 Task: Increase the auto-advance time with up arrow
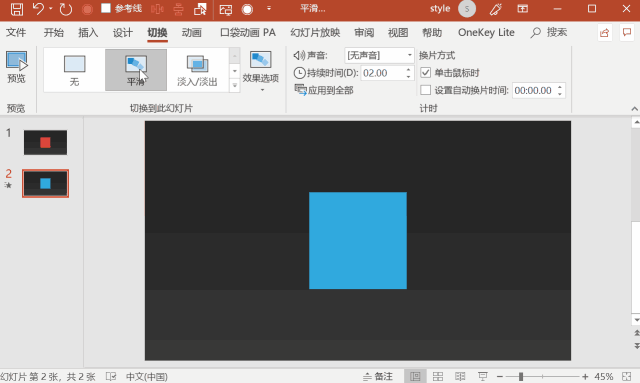[x=560, y=87]
